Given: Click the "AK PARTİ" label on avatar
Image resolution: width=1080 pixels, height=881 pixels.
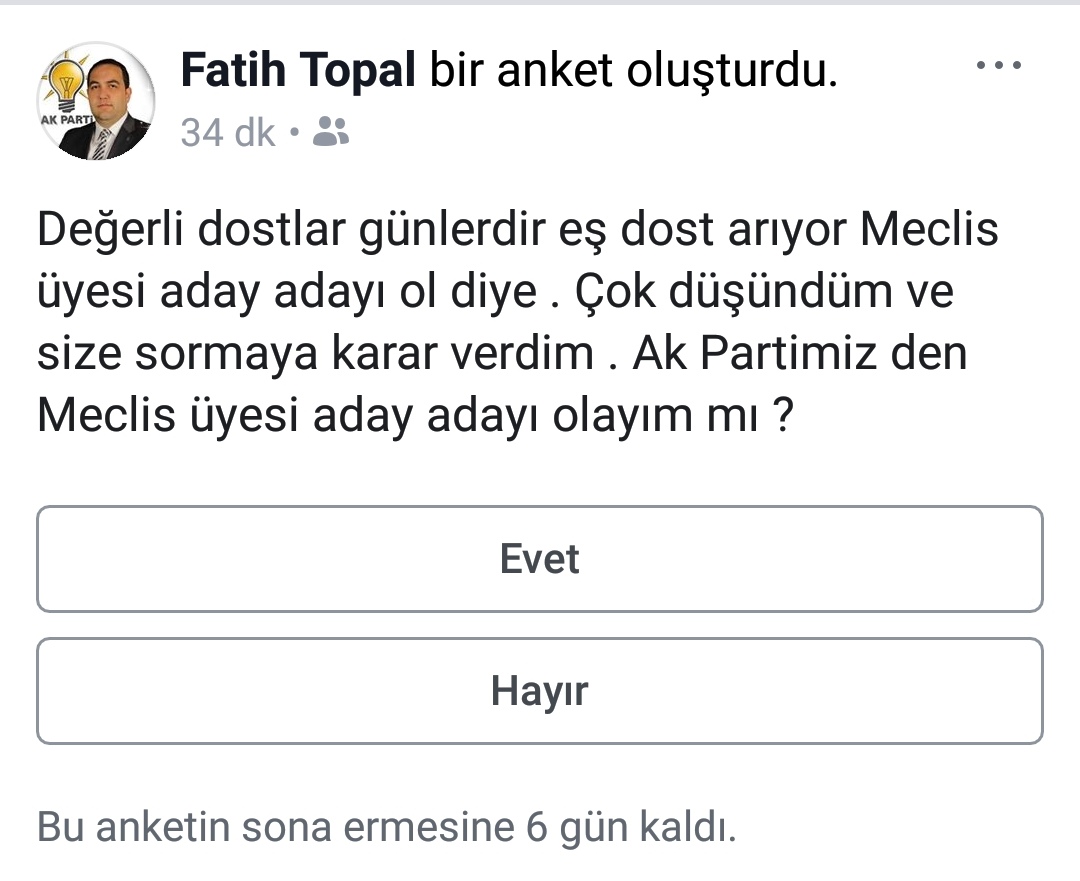Looking at the screenshot, I should click(x=62, y=119).
